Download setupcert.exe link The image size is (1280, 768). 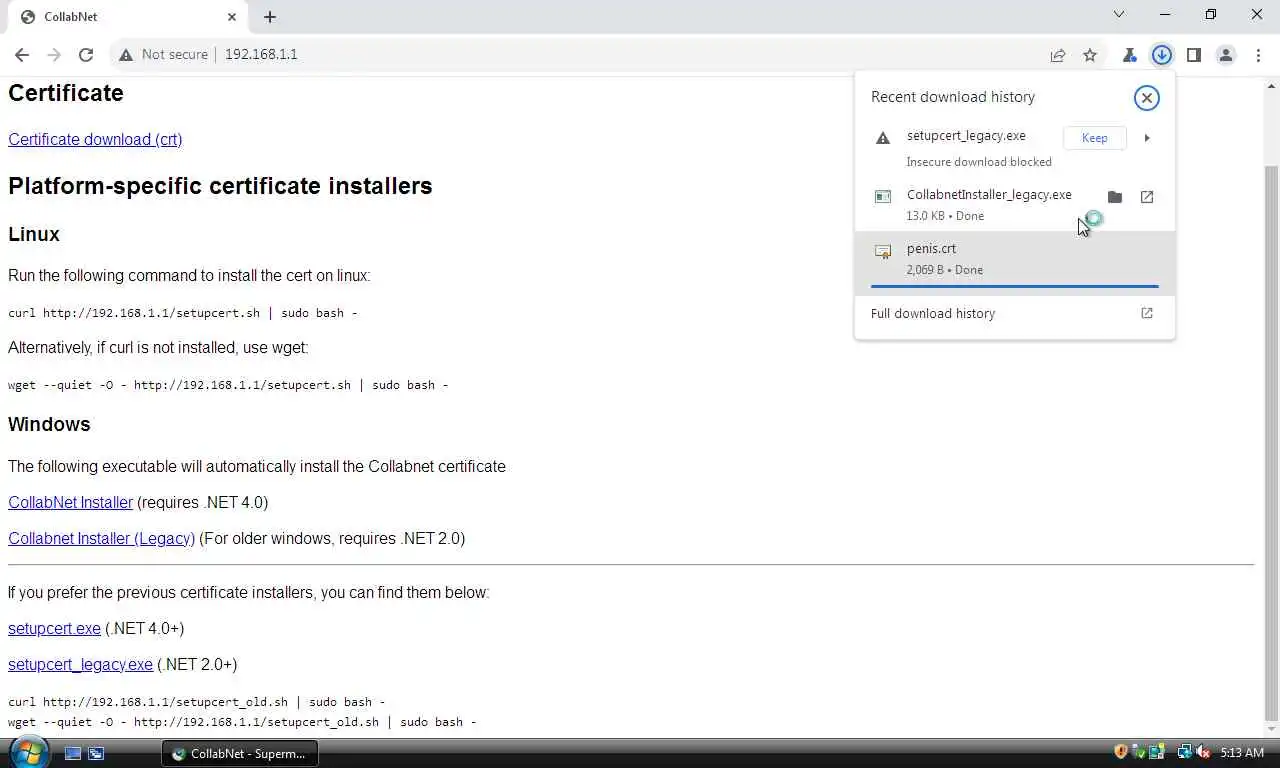point(54,628)
